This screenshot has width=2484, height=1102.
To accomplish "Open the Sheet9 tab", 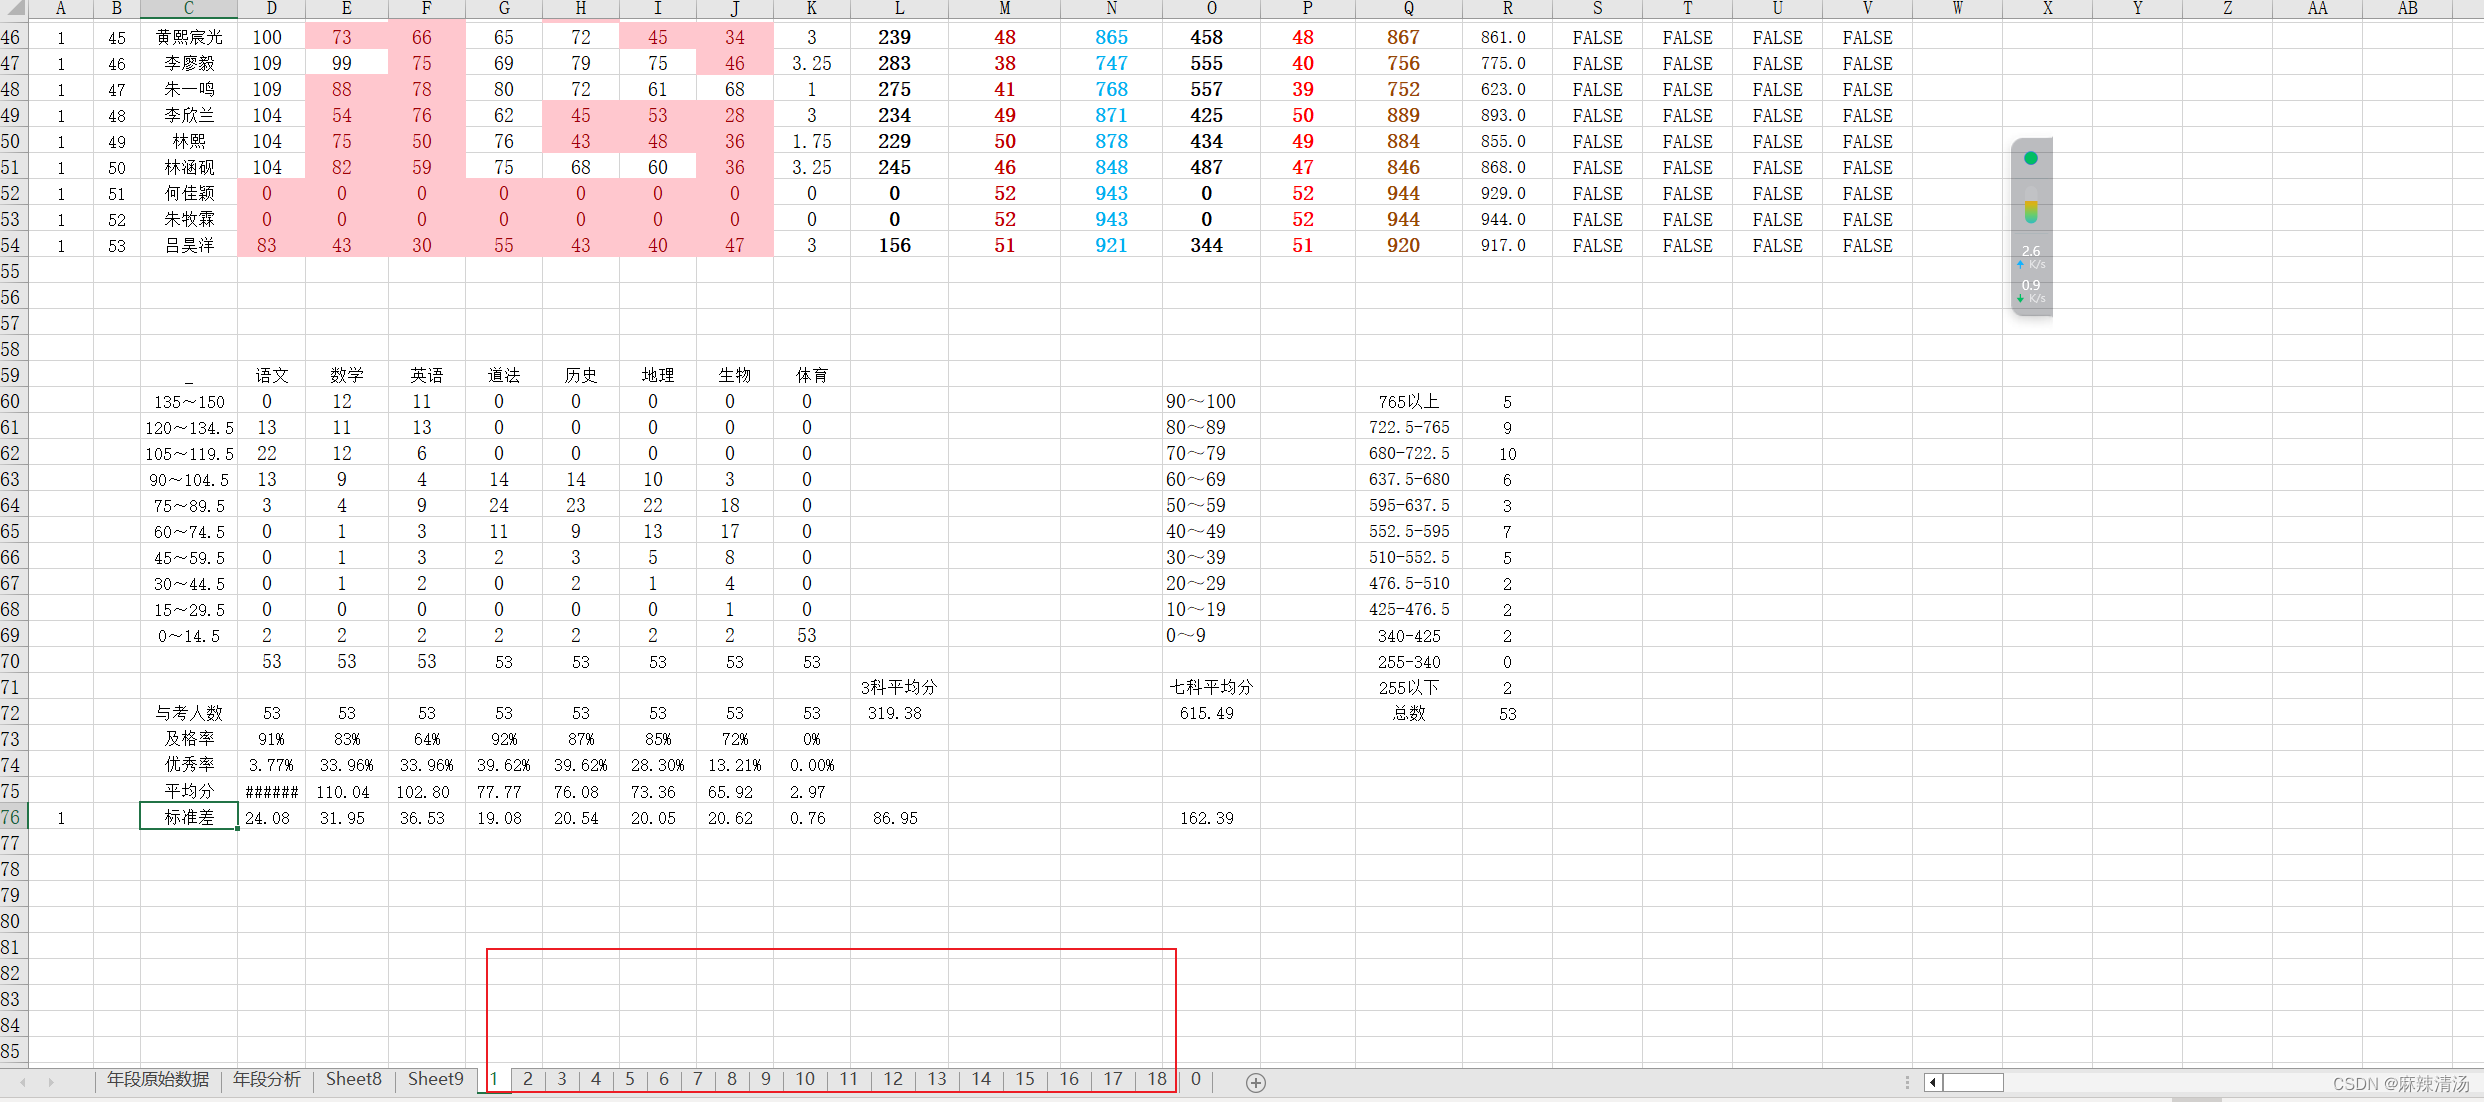I will click(x=435, y=1079).
